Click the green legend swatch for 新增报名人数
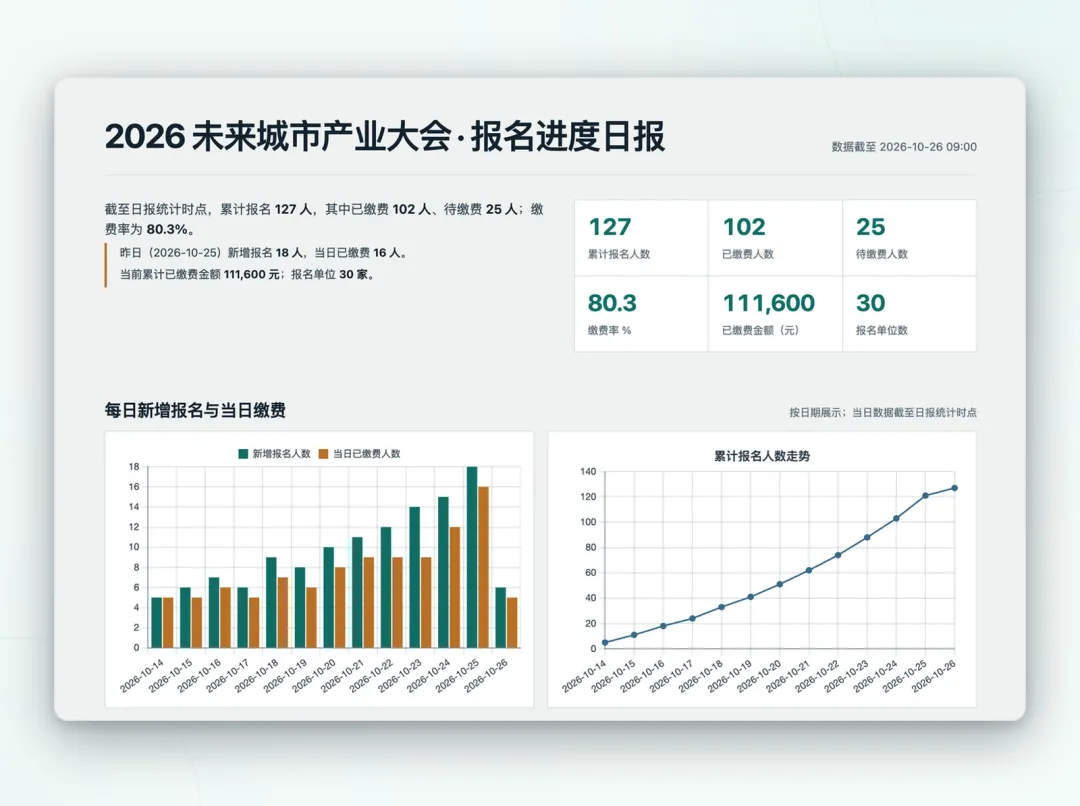 [x=243, y=453]
